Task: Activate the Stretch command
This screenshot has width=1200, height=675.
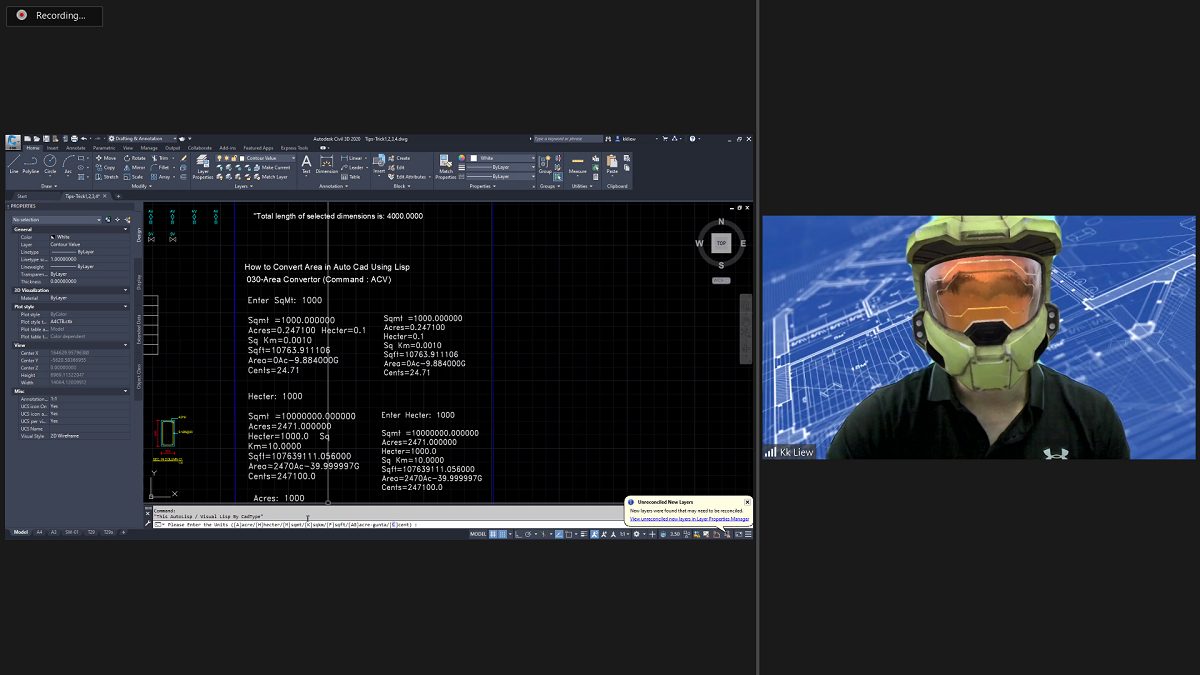Action: pyautogui.click(x=107, y=177)
